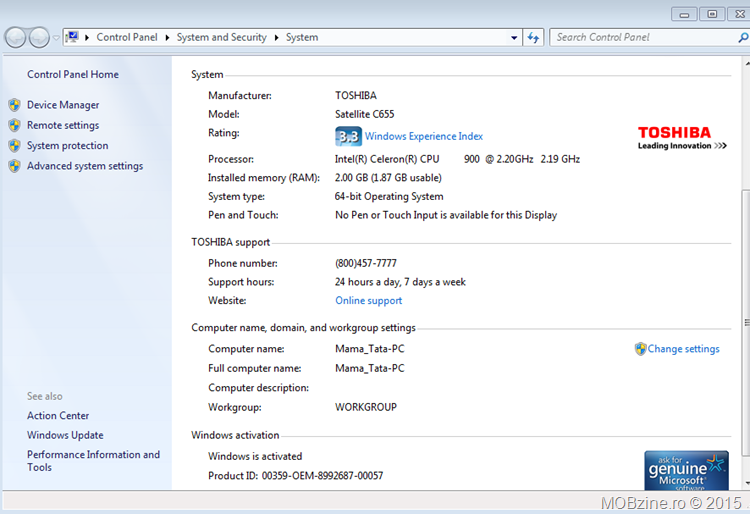Click the genuine Microsoft software badge

[x=686, y=470]
